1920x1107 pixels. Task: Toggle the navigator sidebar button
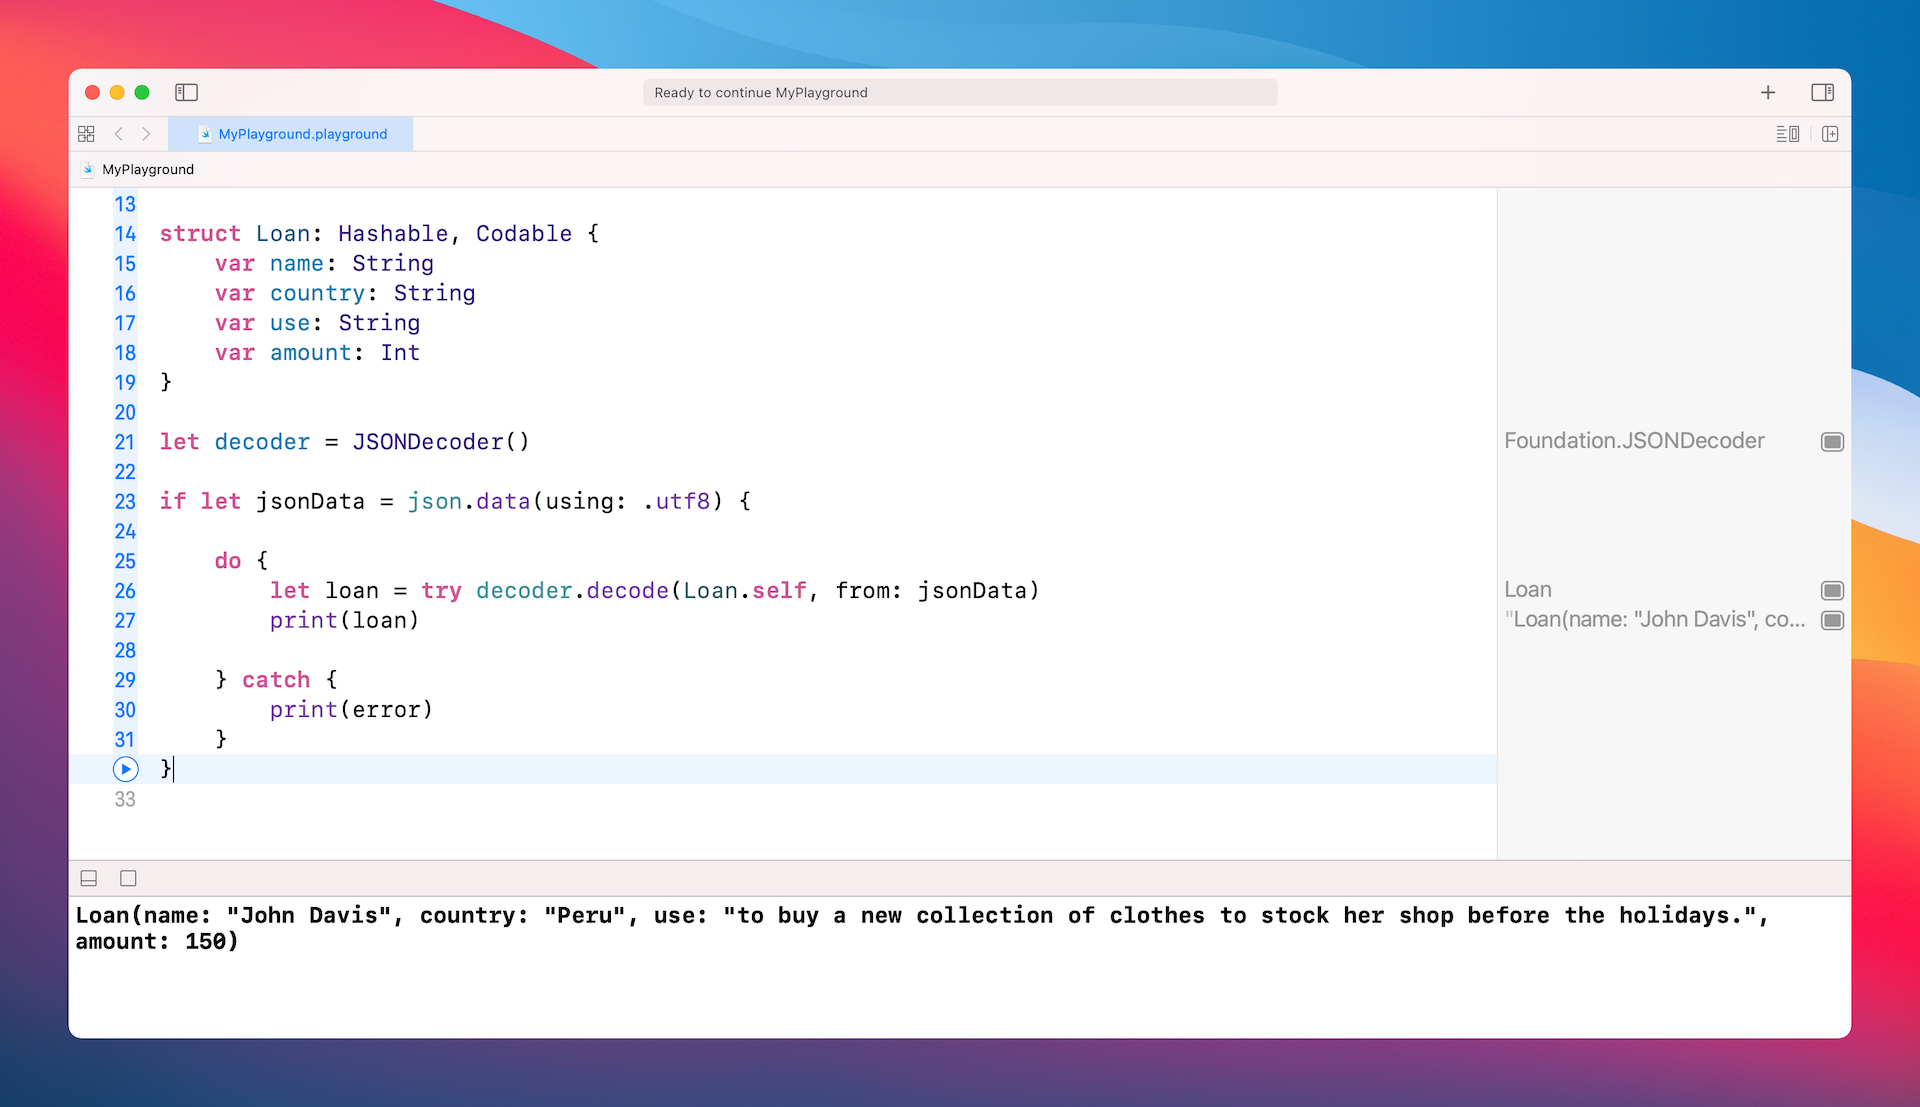[186, 92]
